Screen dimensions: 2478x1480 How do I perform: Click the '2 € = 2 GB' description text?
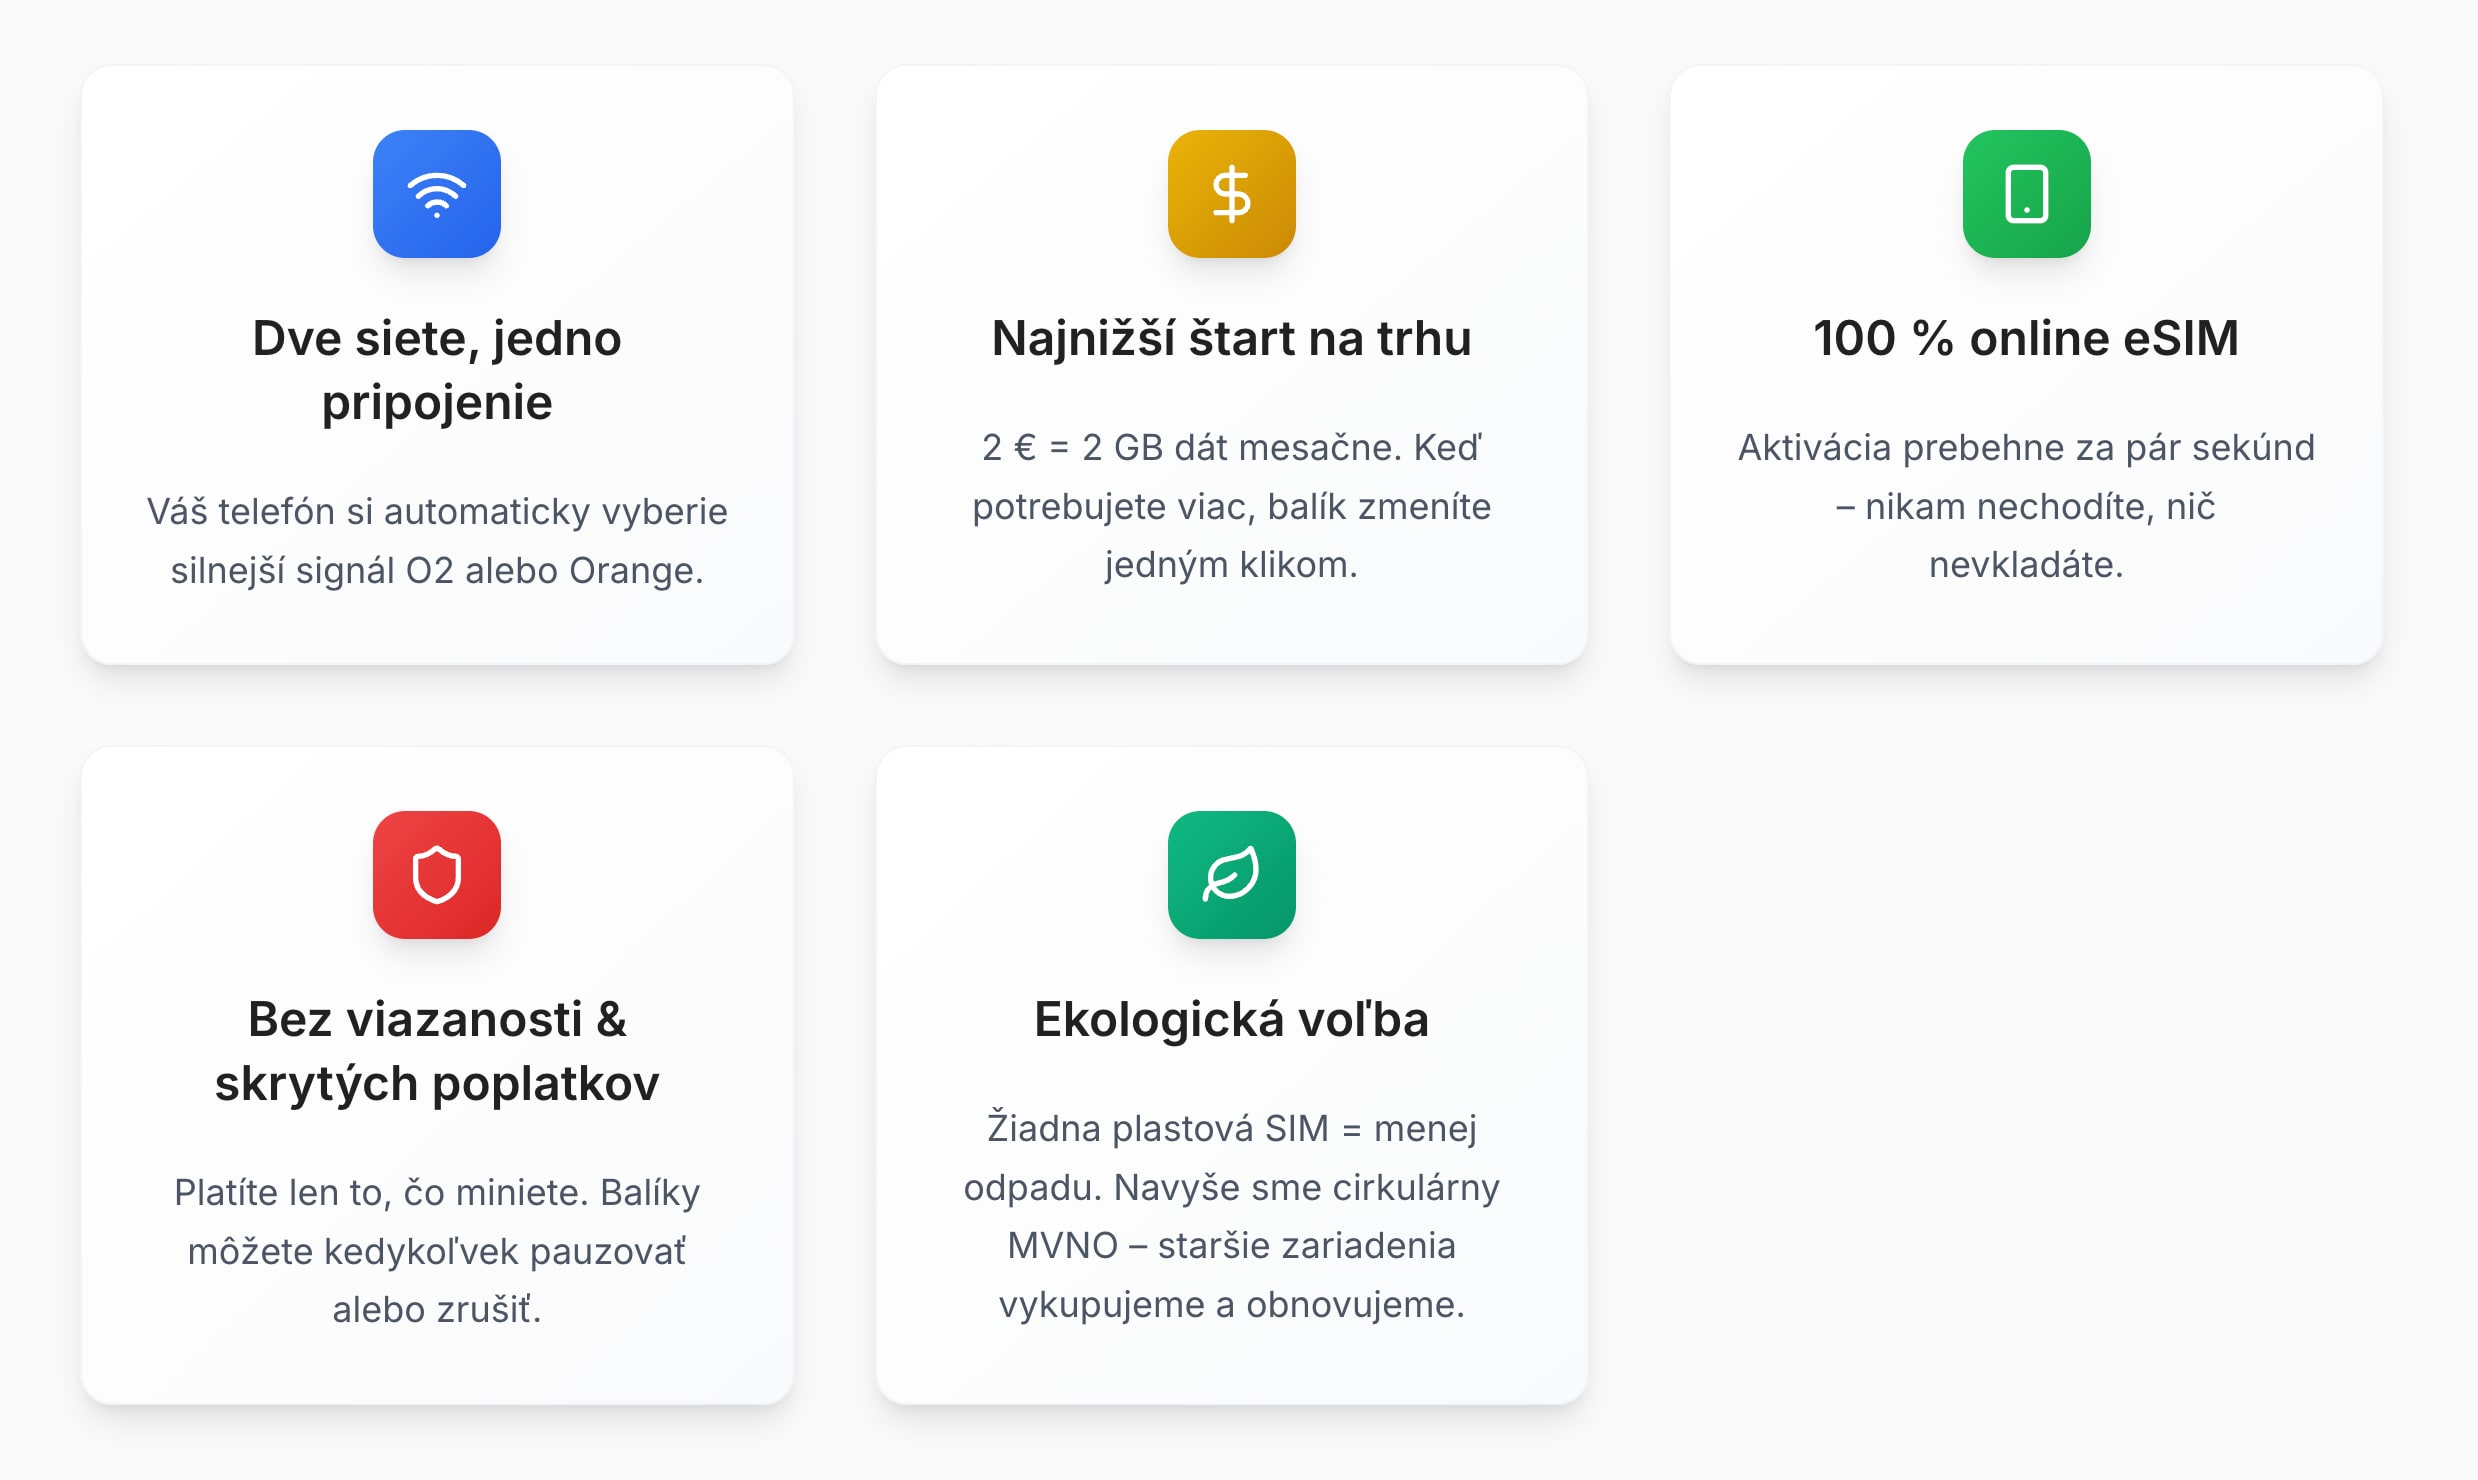pyautogui.click(x=1231, y=506)
